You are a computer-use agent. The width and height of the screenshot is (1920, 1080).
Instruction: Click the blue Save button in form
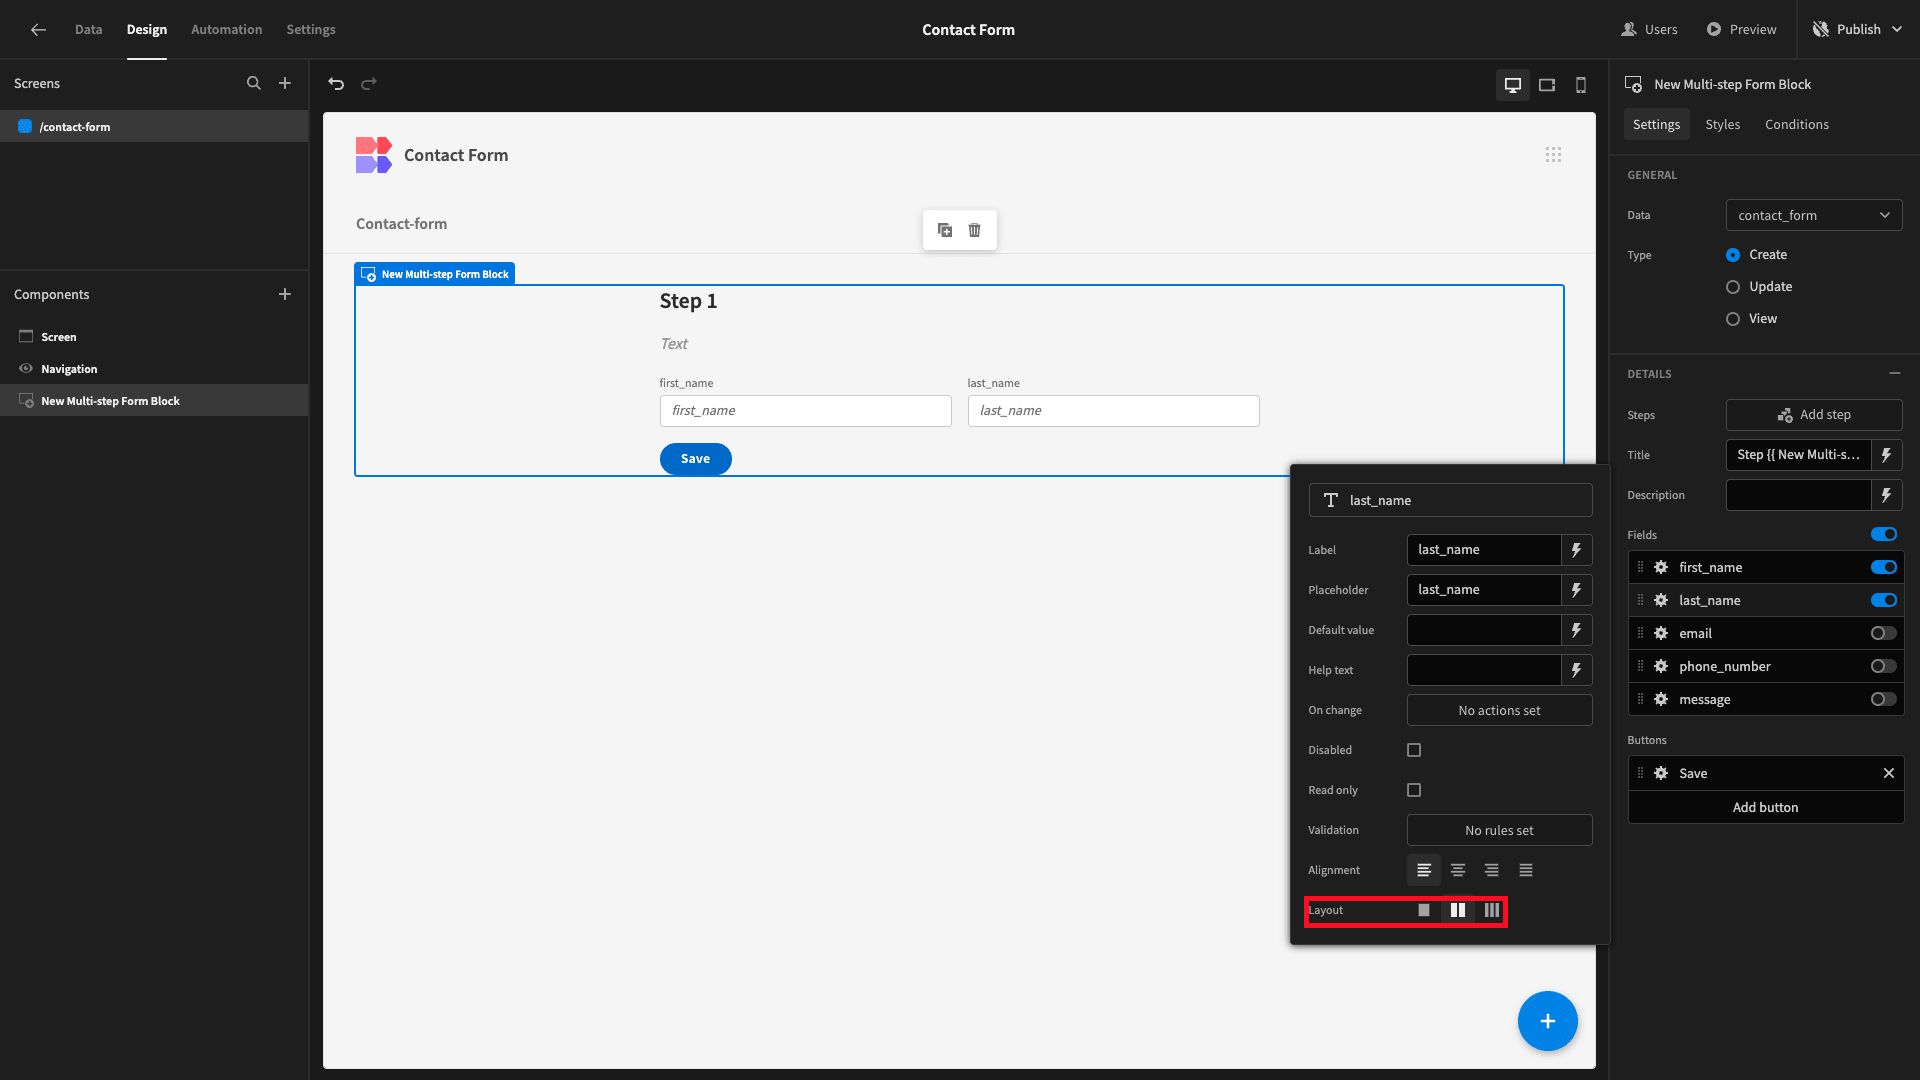click(696, 459)
